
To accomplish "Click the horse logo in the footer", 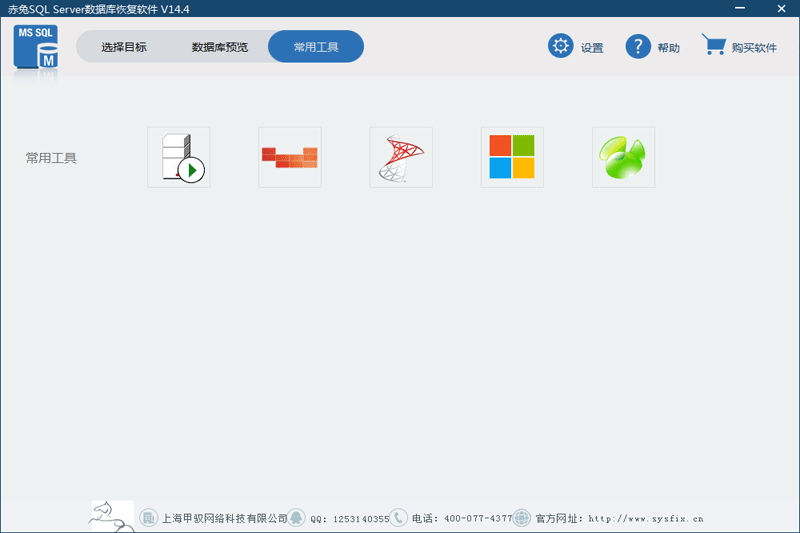I will coord(112,516).
